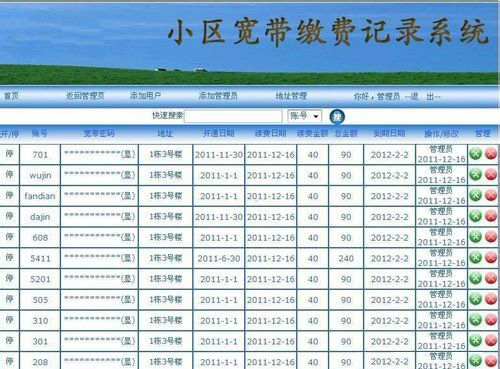This screenshot has height=369, width=500.
Task: Click the red delete icon in row fandian
Action: click(x=491, y=195)
